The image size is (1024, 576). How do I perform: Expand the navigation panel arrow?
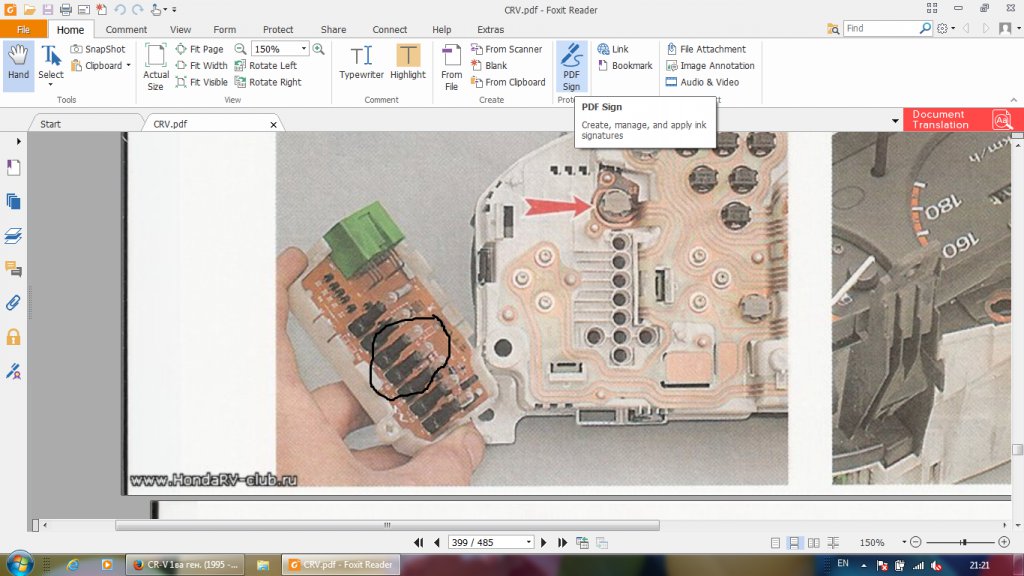(18, 141)
